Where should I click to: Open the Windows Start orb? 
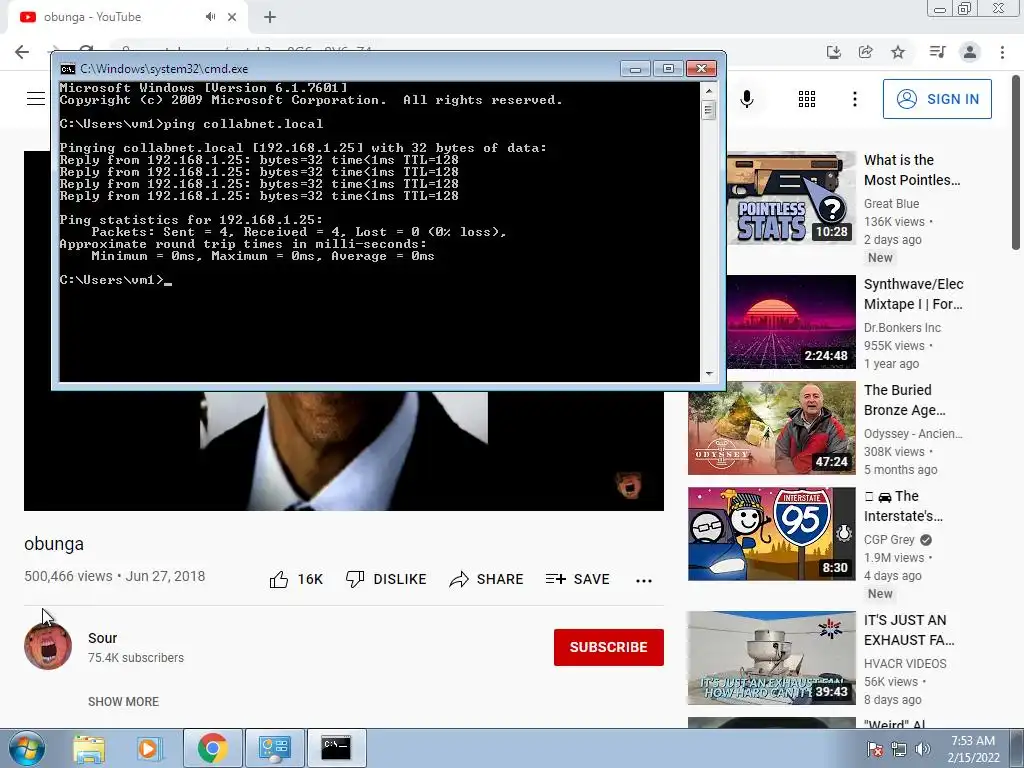27,748
